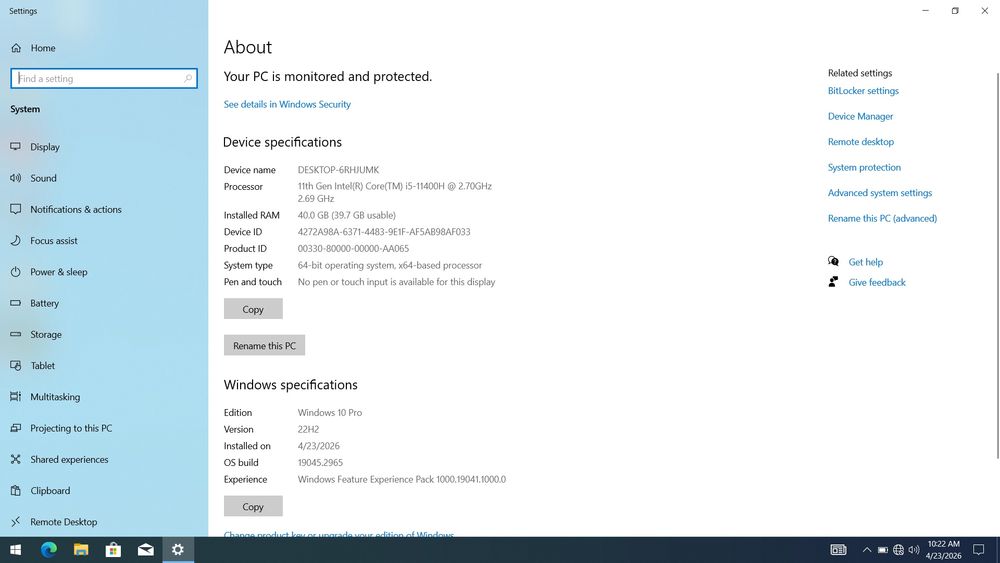Open Display settings
This screenshot has width=1000, height=563.
[x=45, y=147]
